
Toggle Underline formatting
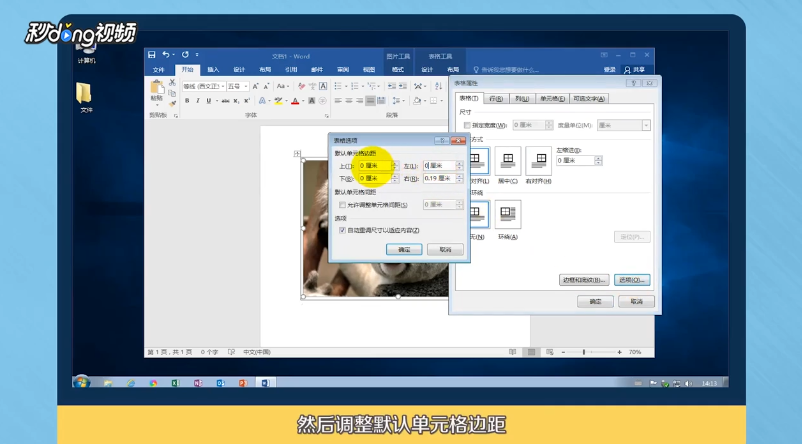209,101
